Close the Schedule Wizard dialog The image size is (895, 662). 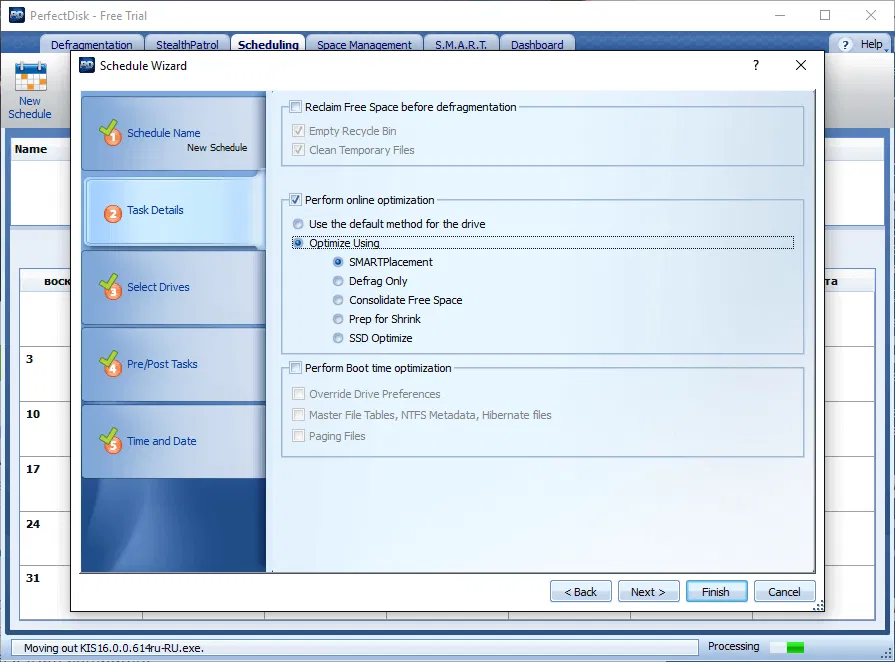pyautogui.click(x=801, y=65)
